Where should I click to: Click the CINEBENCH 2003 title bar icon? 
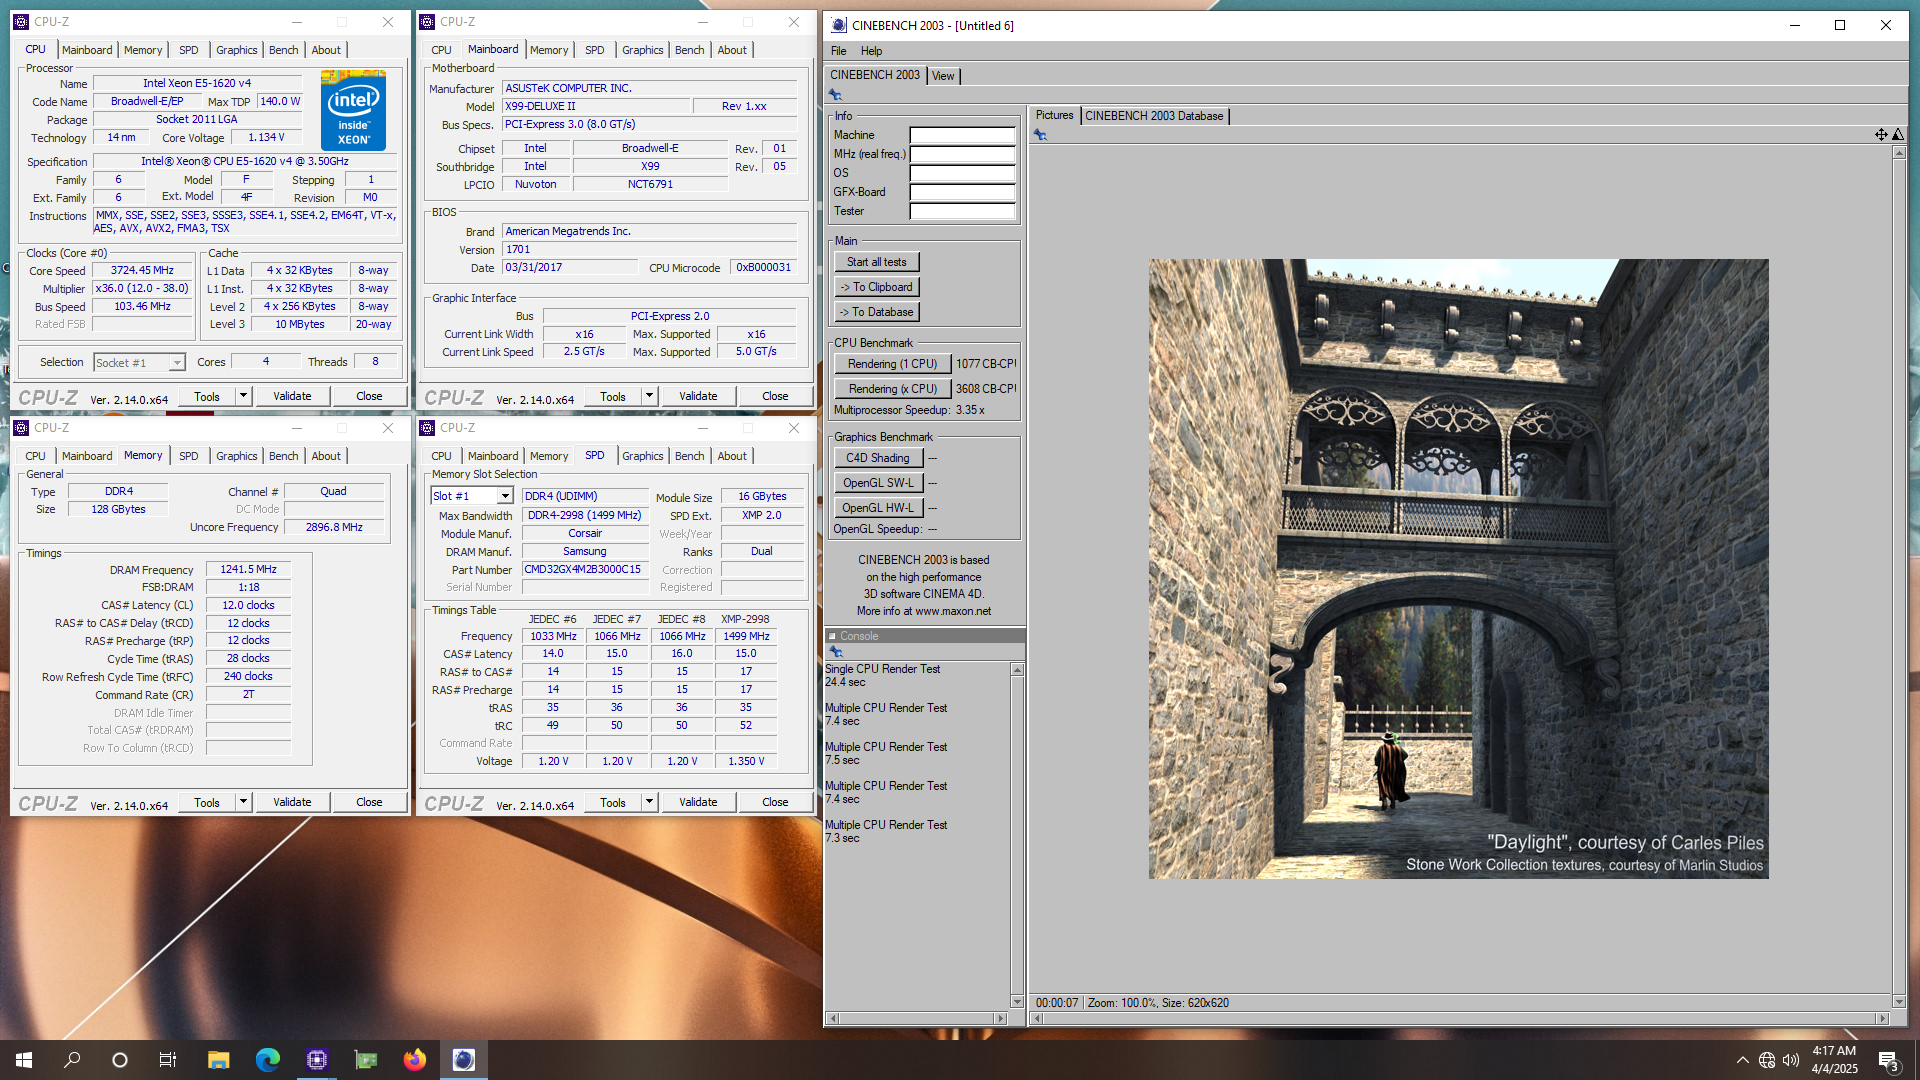(838, 25)
